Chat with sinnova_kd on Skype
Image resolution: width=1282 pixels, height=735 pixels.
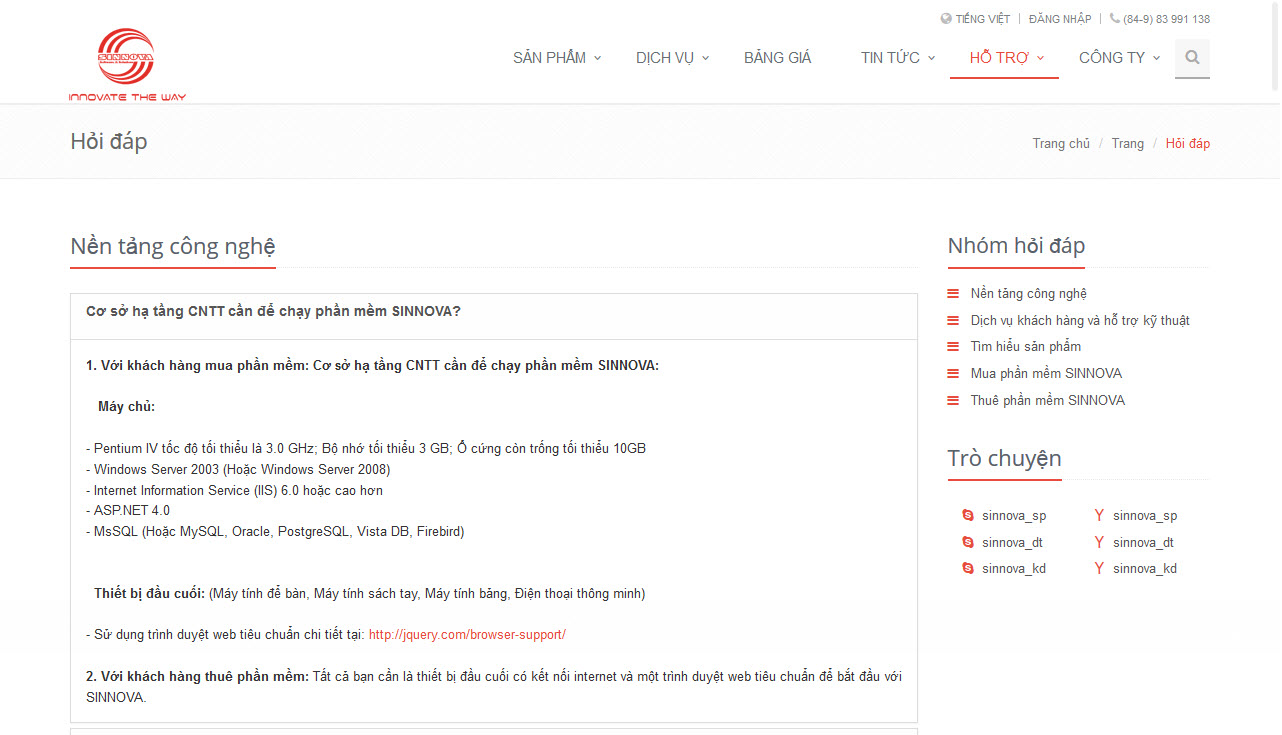1014,569
